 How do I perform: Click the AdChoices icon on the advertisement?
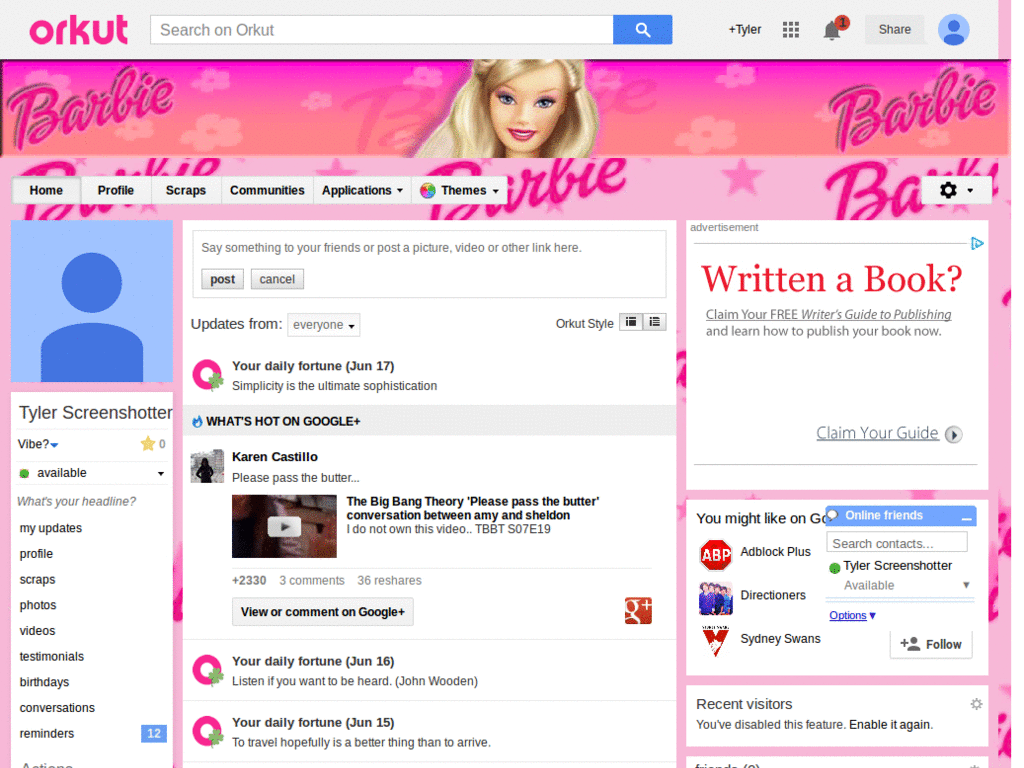976,244
